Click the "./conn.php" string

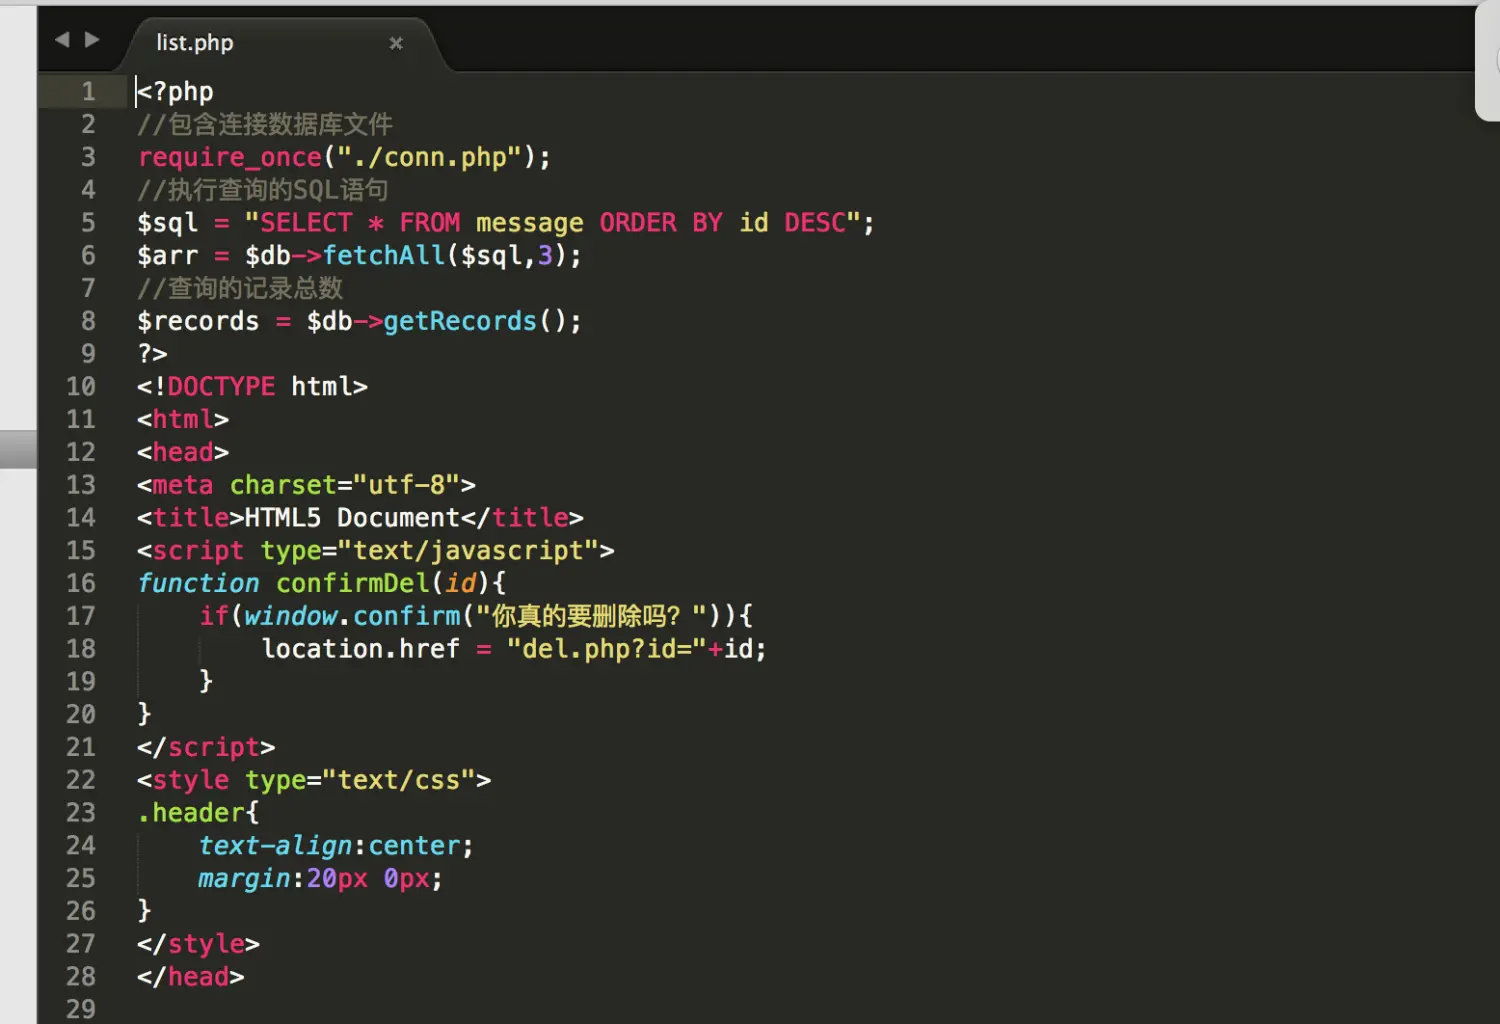pyautogui.click(x=430, y=157)
